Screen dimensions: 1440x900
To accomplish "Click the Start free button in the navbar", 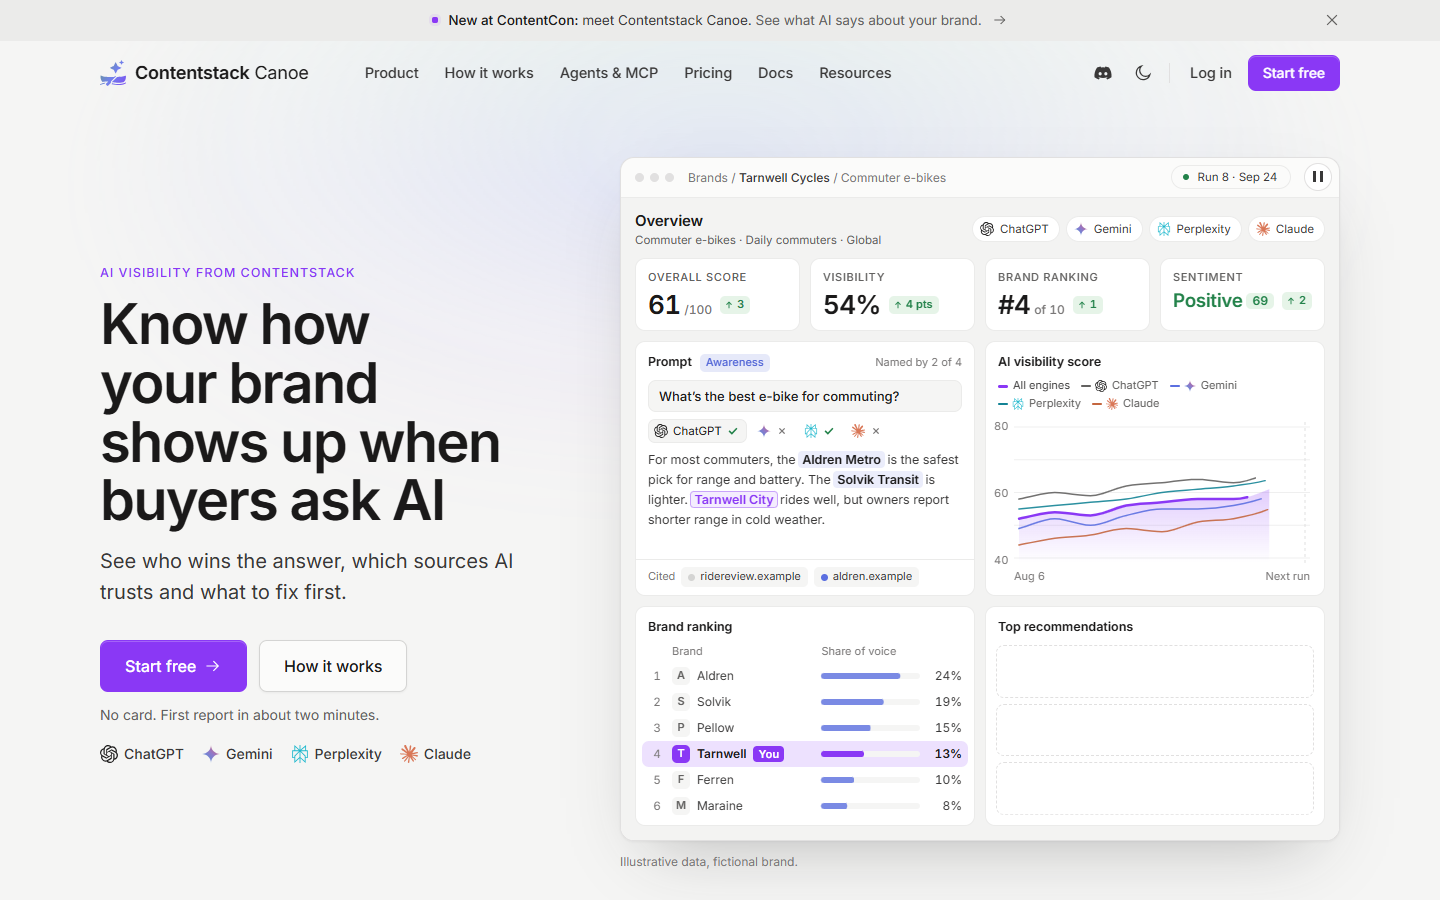I will 1294,73.
